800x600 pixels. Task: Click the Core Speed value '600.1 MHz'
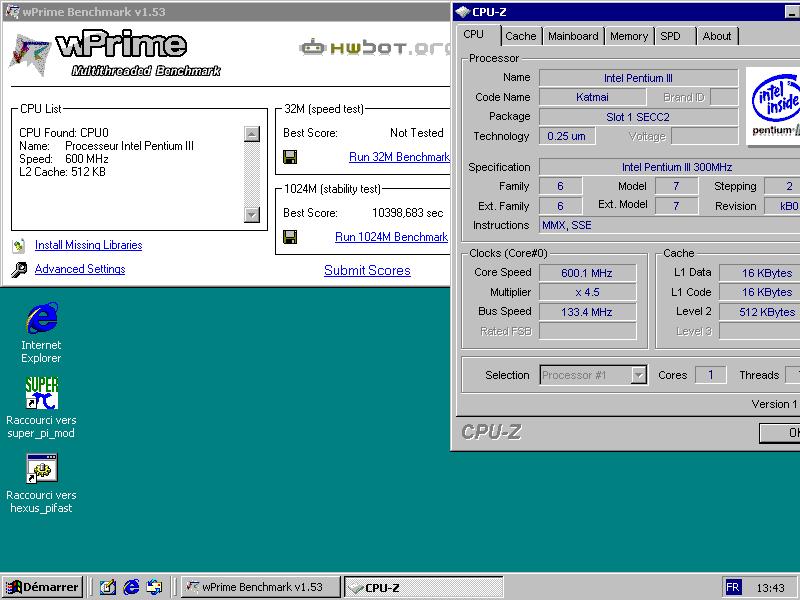pos(587,273)
